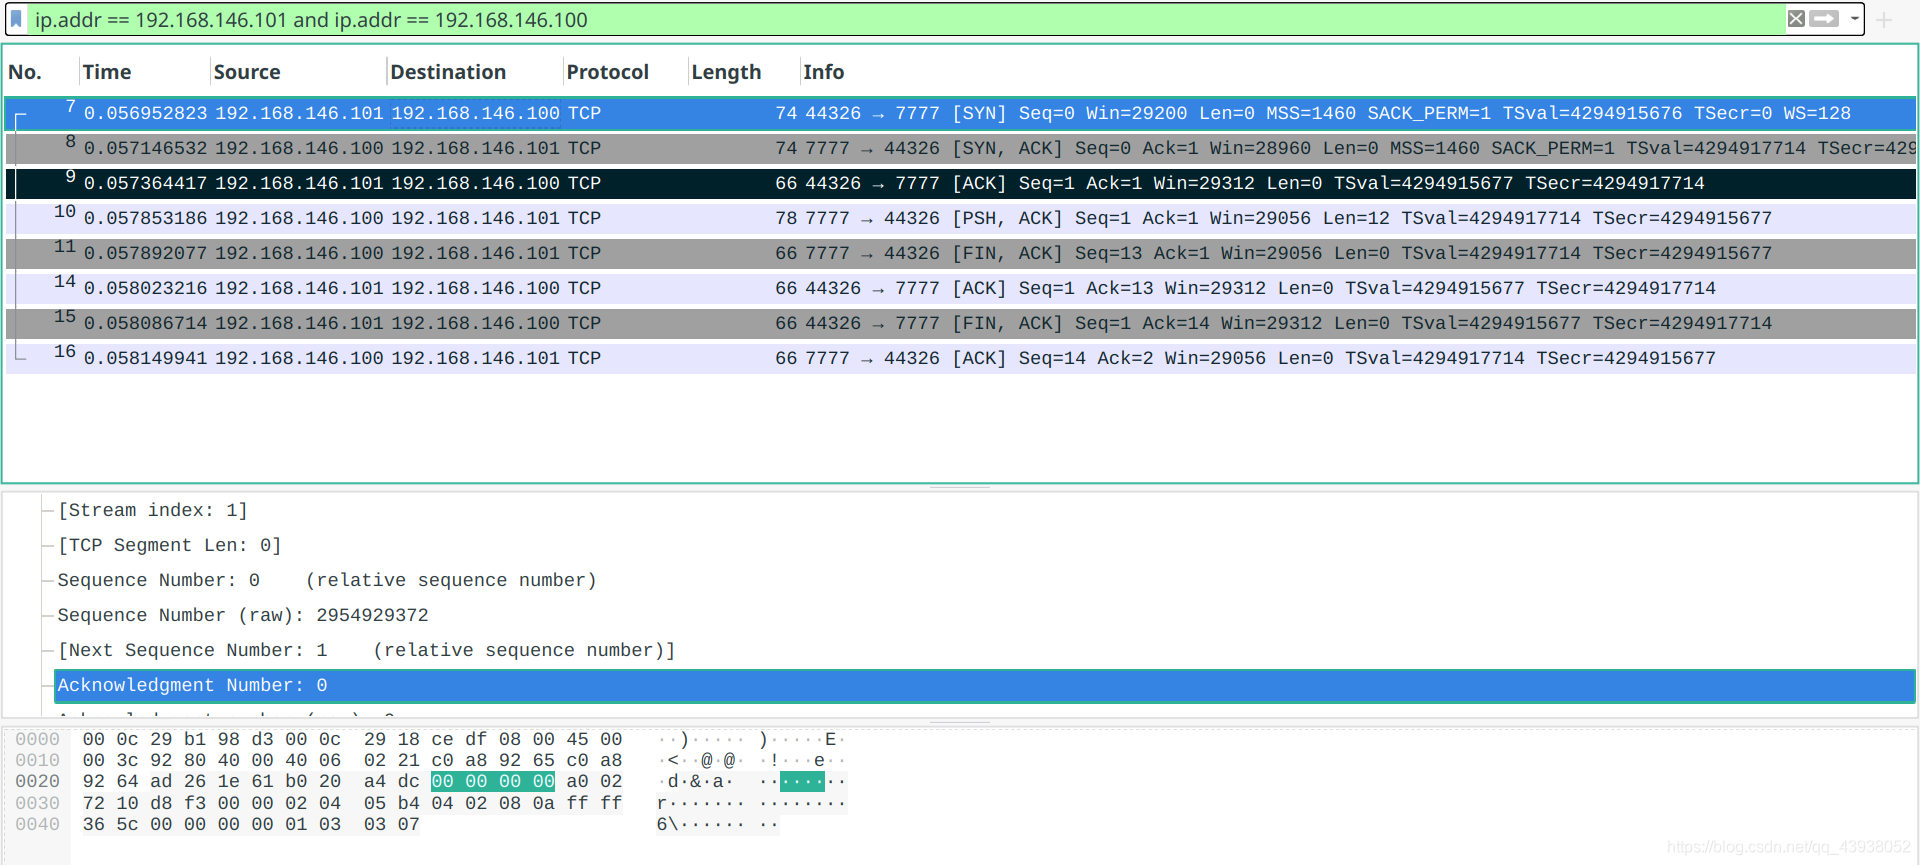
Task: Sort packets by the Time column header
Action: point(107,72)
